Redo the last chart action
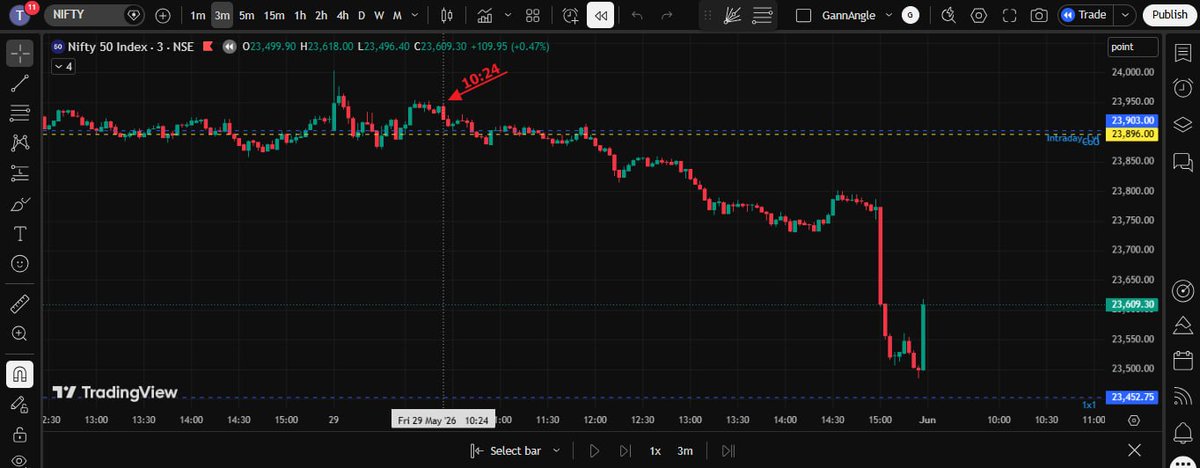Screen dimensions: 1200x468 [667, 15]
